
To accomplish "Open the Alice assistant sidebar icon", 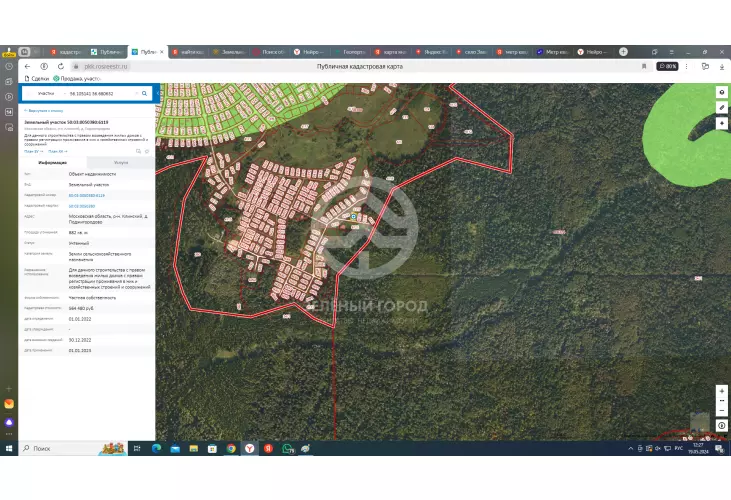I will (9, 422).
